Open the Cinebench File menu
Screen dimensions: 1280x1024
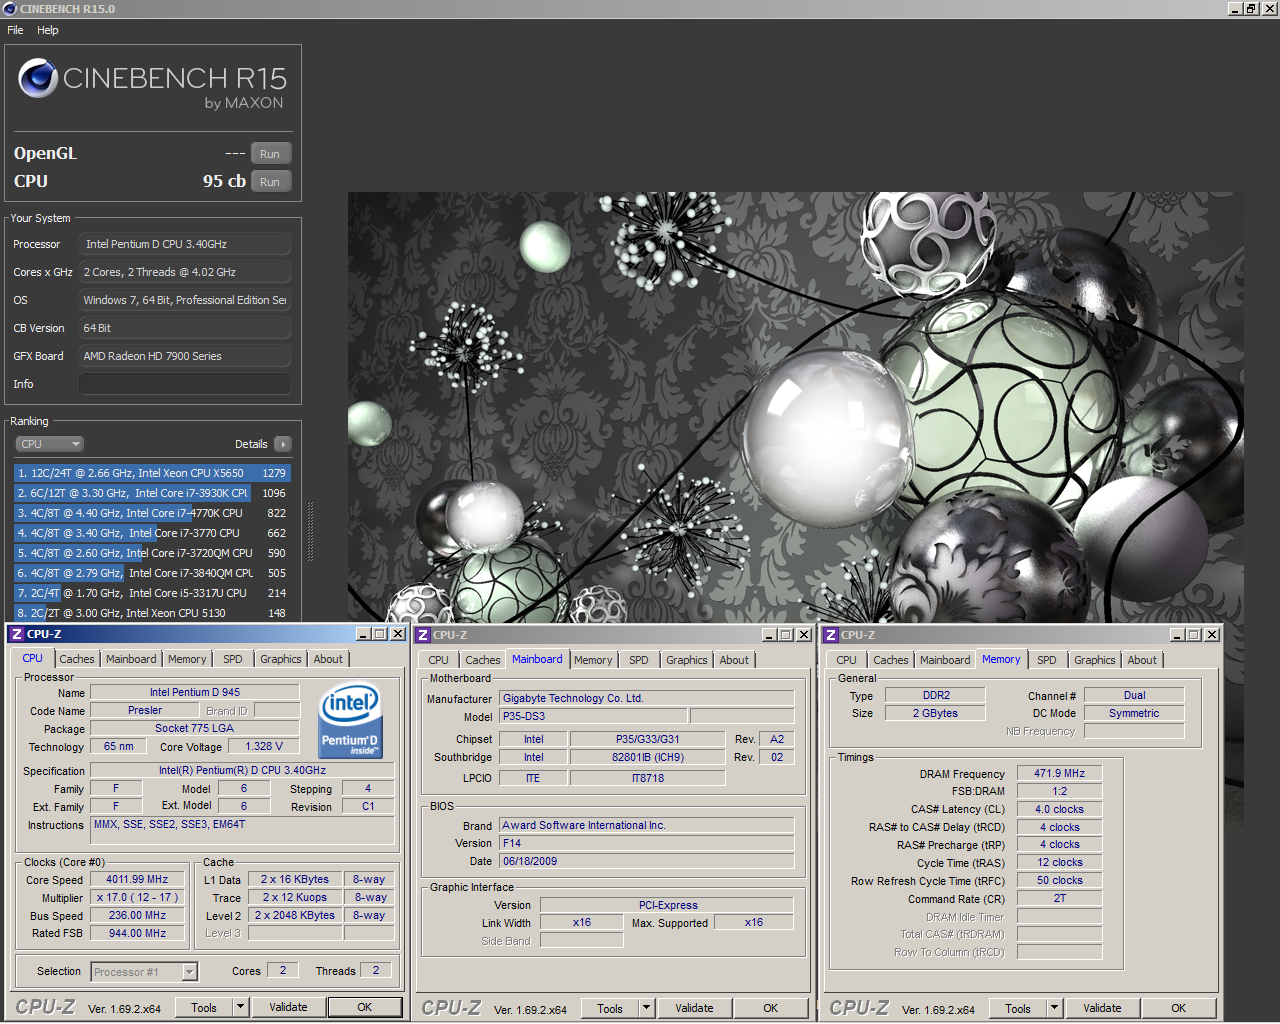click(x=15, y=30)
